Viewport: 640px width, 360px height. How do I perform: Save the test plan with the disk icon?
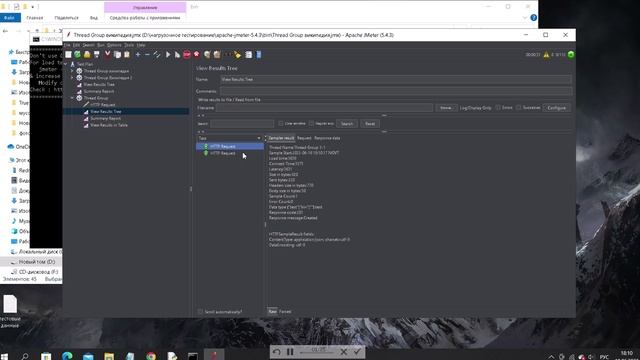coord(97,55)
